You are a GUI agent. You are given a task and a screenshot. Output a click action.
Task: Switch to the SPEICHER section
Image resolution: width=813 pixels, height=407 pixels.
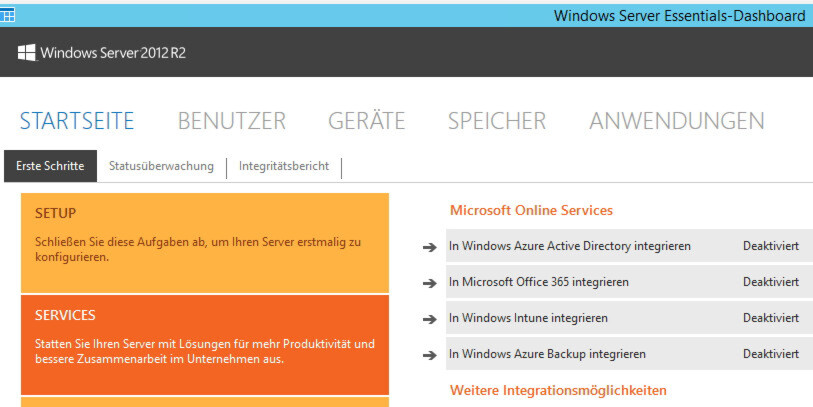click(497, 121)
